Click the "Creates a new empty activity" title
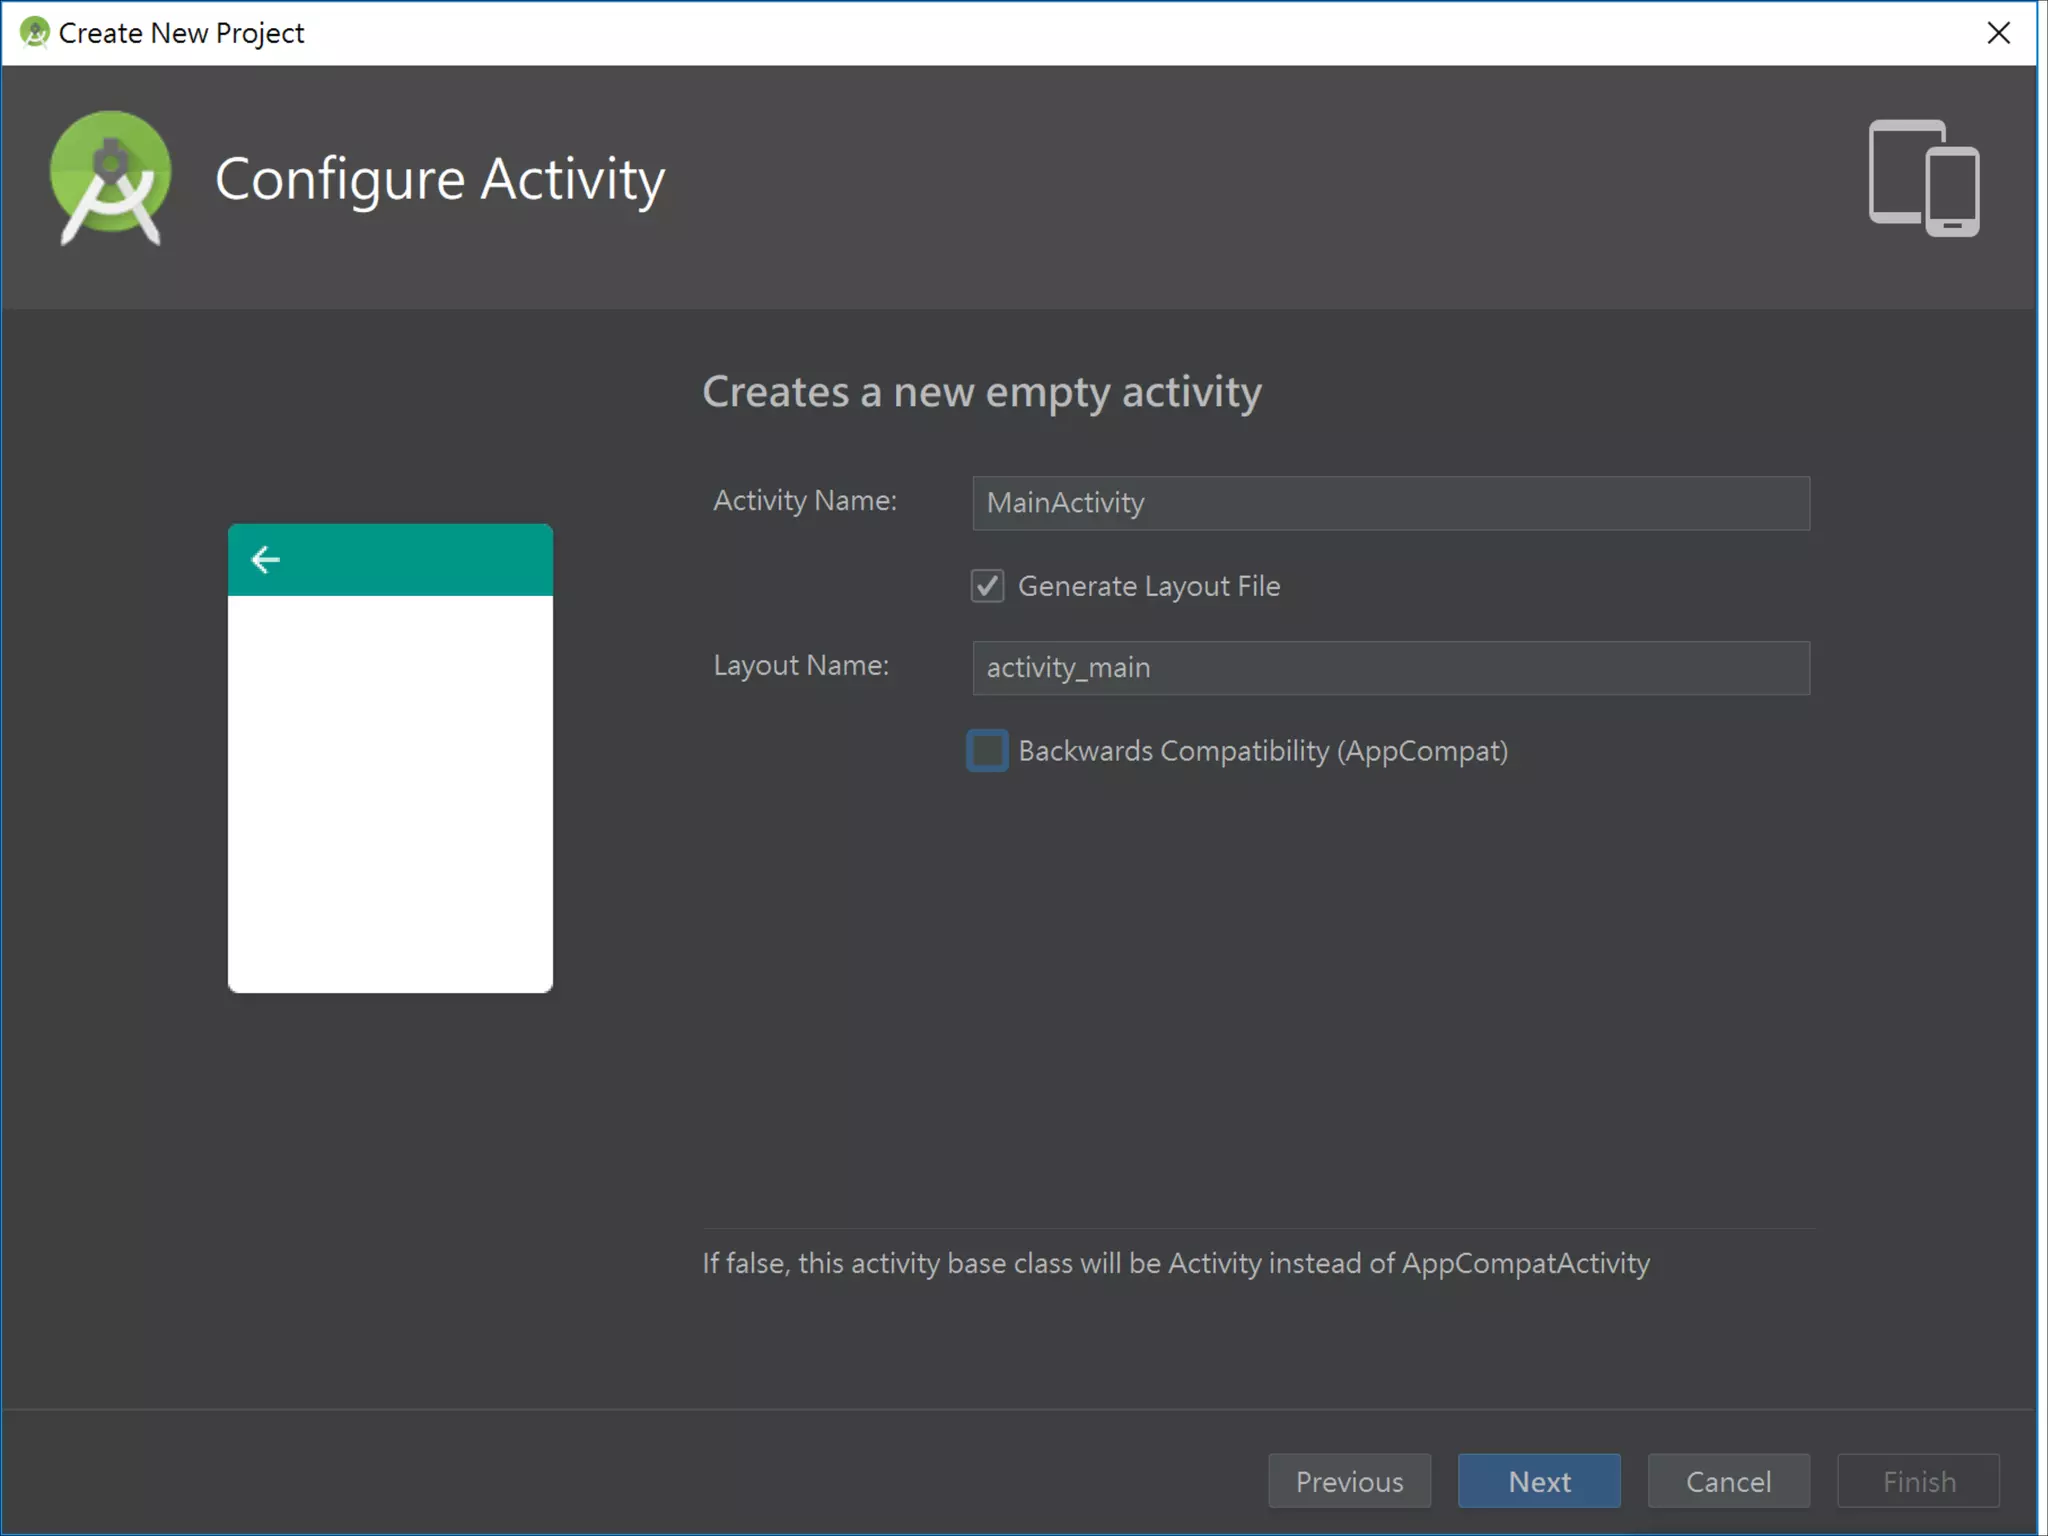 [981, 392]
